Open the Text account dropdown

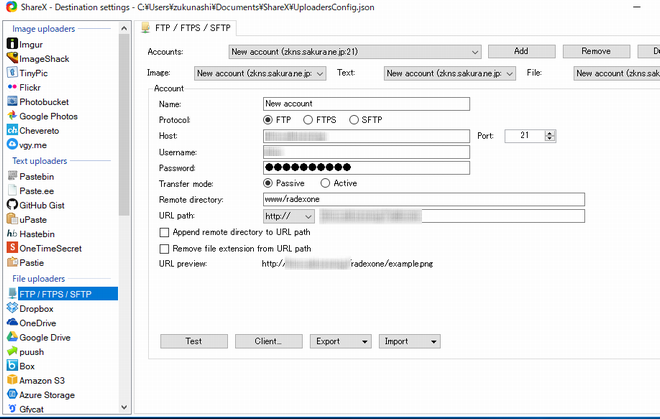tap(450, 73)
